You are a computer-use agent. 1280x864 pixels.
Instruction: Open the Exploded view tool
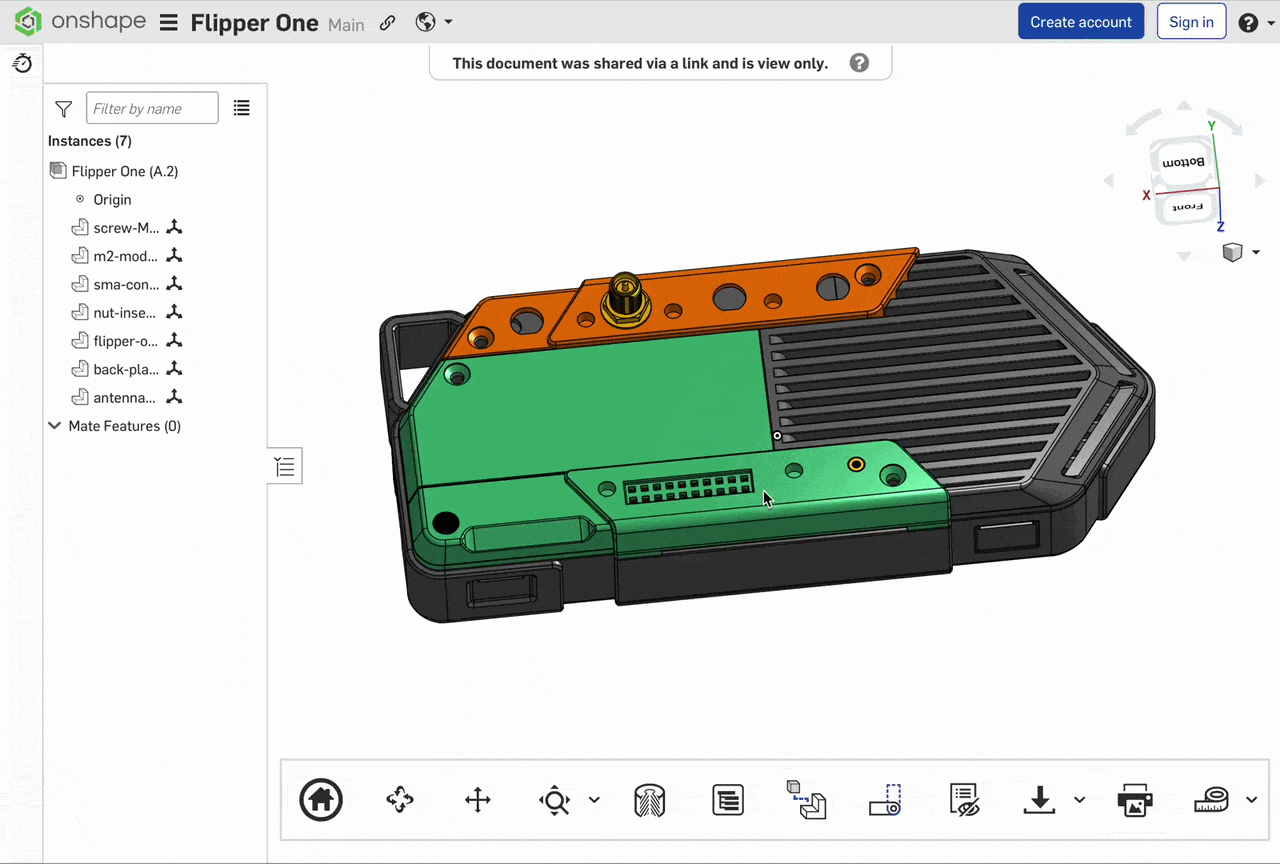(806, 799)
